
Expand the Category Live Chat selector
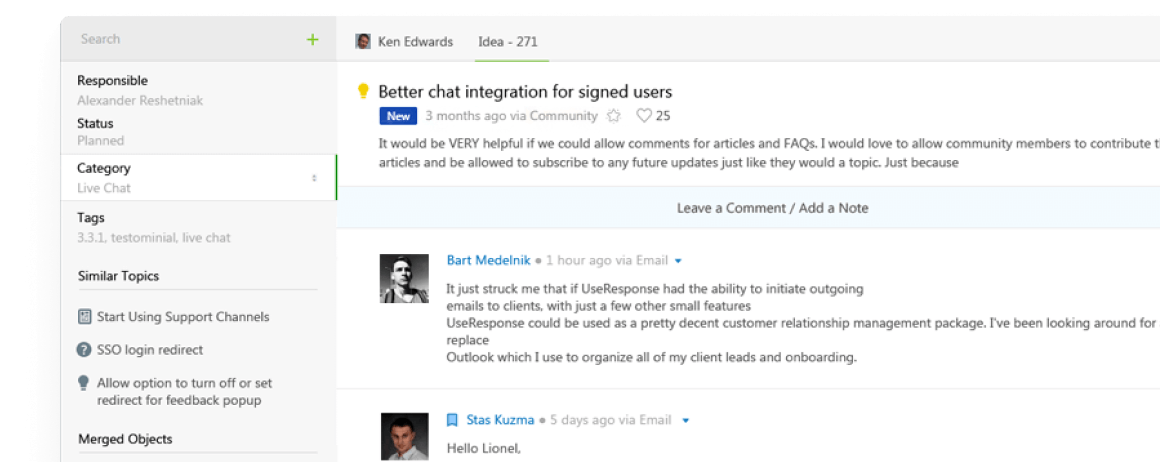314,178
